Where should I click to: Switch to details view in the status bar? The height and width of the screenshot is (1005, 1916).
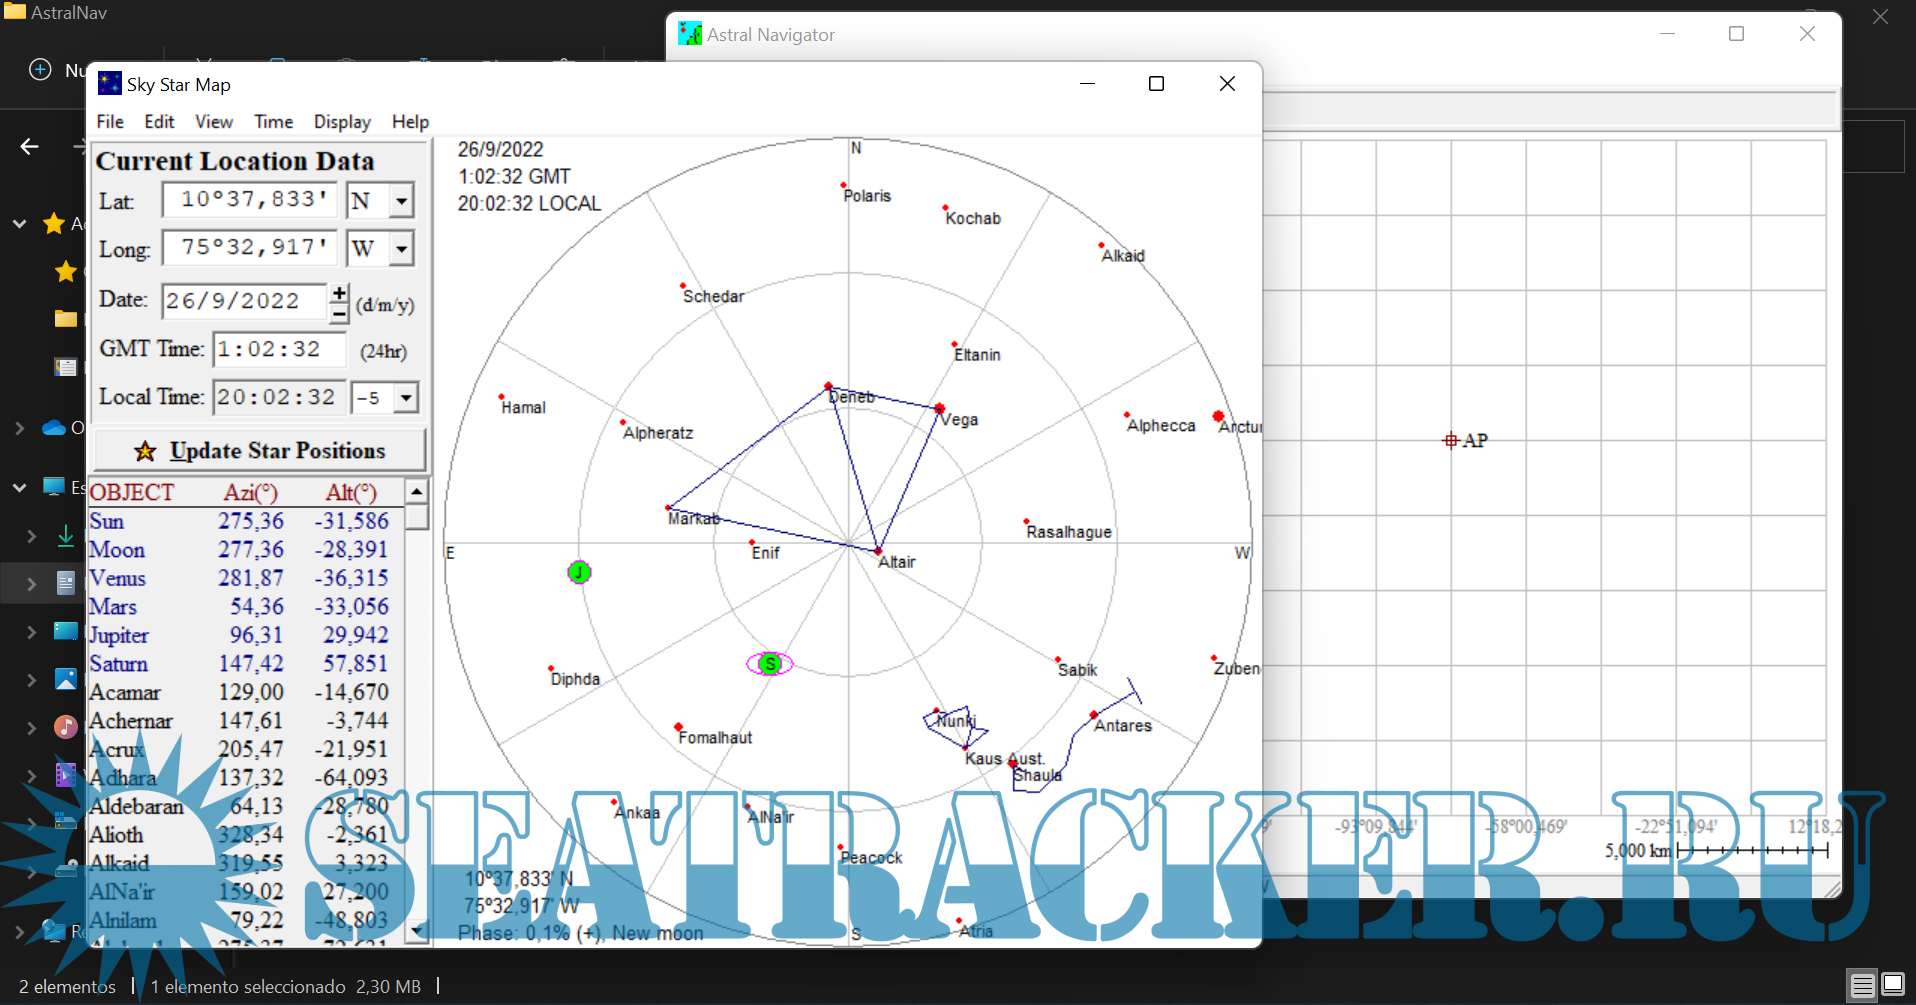(x=1862, y=986)
